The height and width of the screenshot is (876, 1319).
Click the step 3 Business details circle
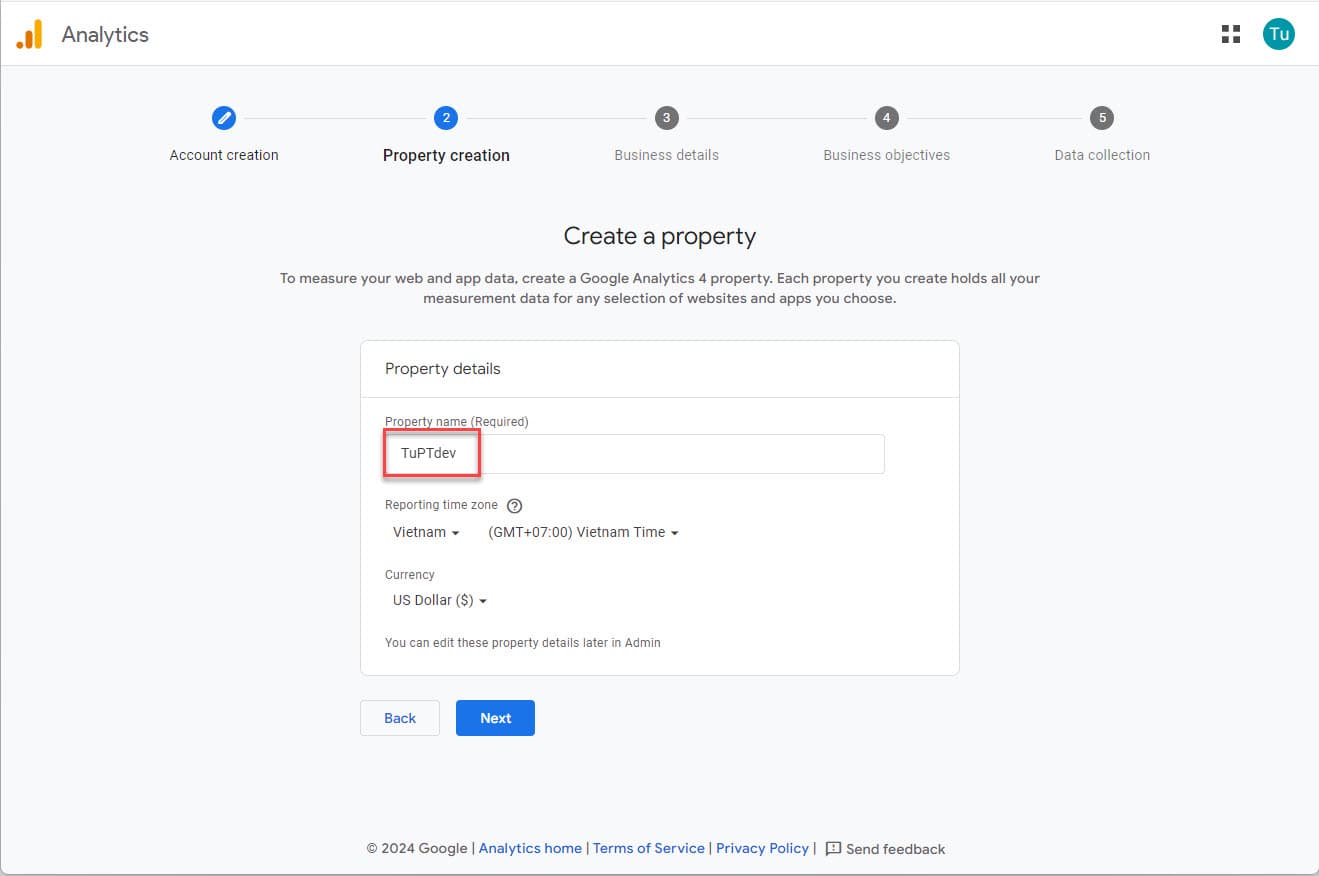pyautogui.click(x=666, y=118)
